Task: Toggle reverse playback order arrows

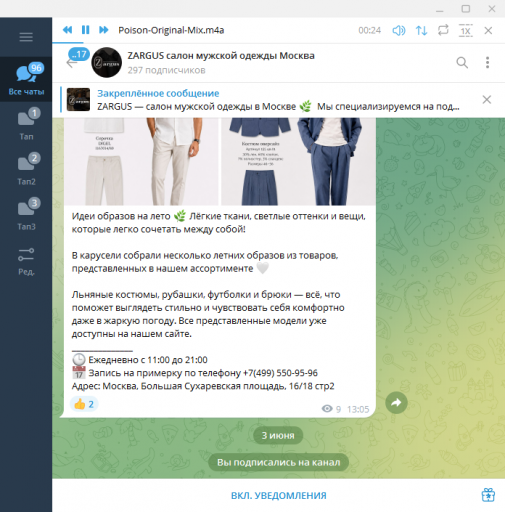Action: 421,31
